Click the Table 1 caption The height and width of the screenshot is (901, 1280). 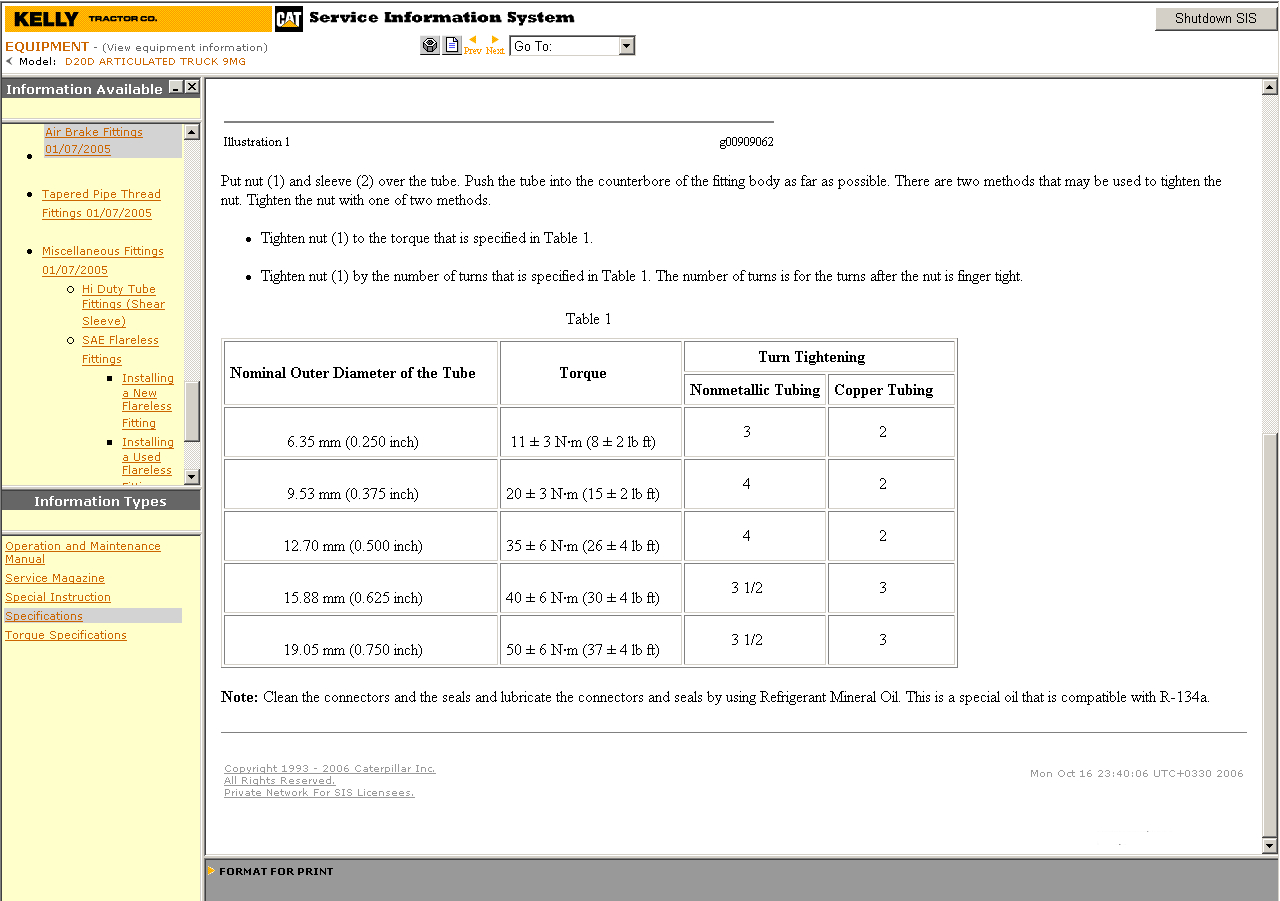[x=588, y=319]
